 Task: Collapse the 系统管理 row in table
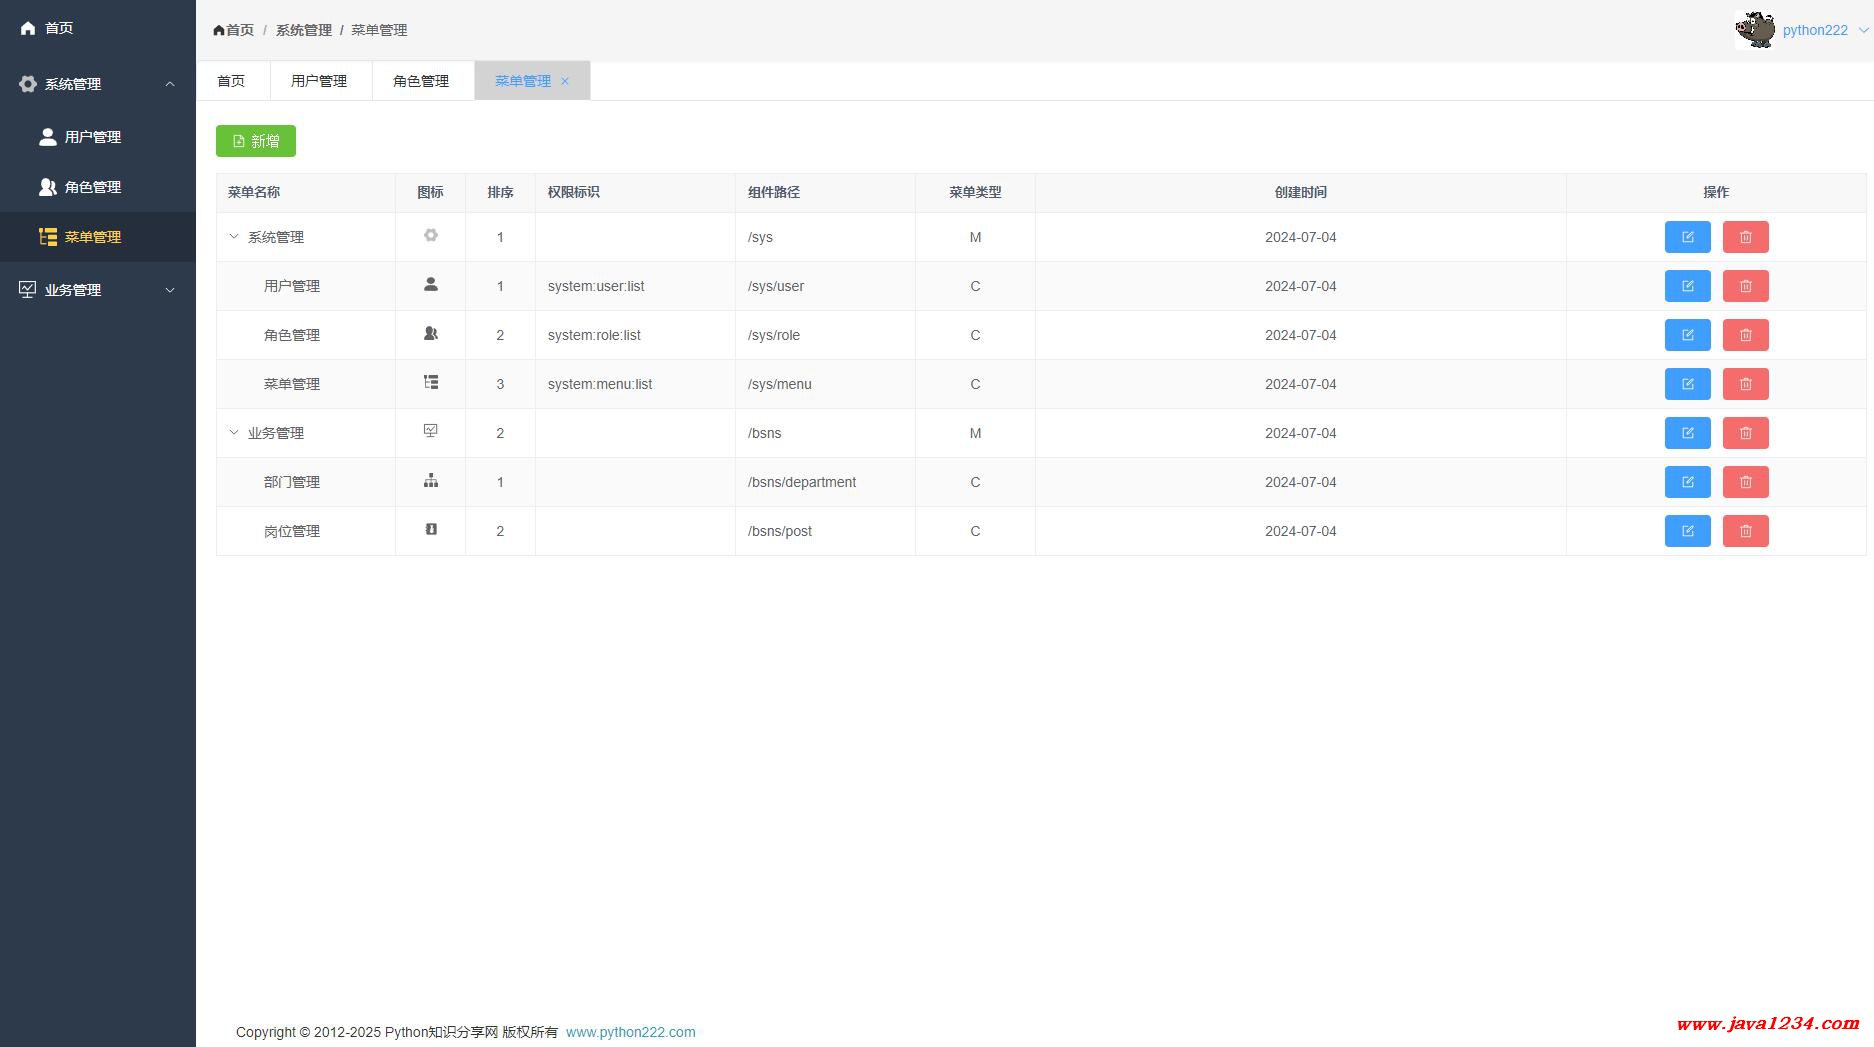(234, 237)
